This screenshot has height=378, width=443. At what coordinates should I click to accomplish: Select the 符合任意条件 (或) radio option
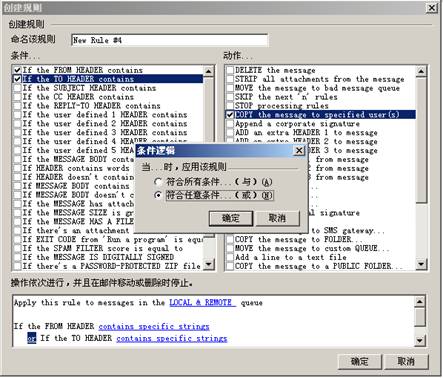pos(158,195)
